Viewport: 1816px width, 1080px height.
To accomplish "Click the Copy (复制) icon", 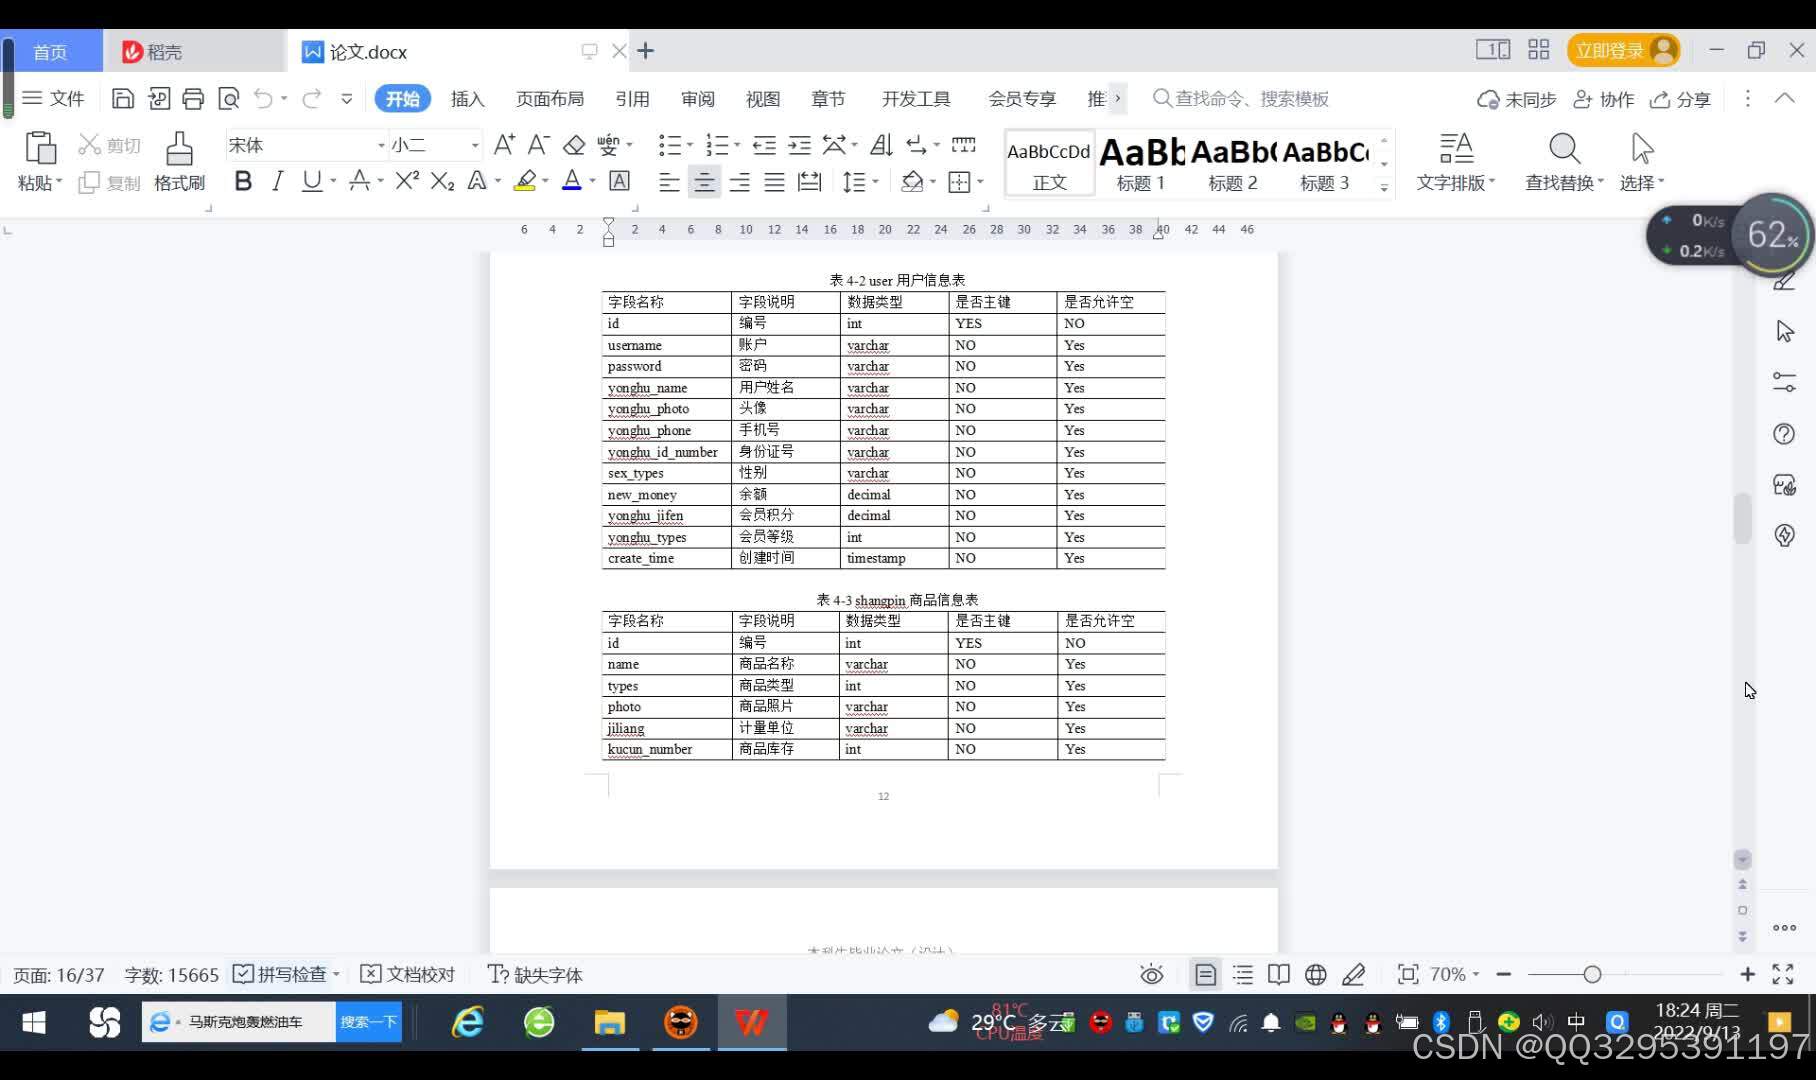I will (x=89, y=183).
